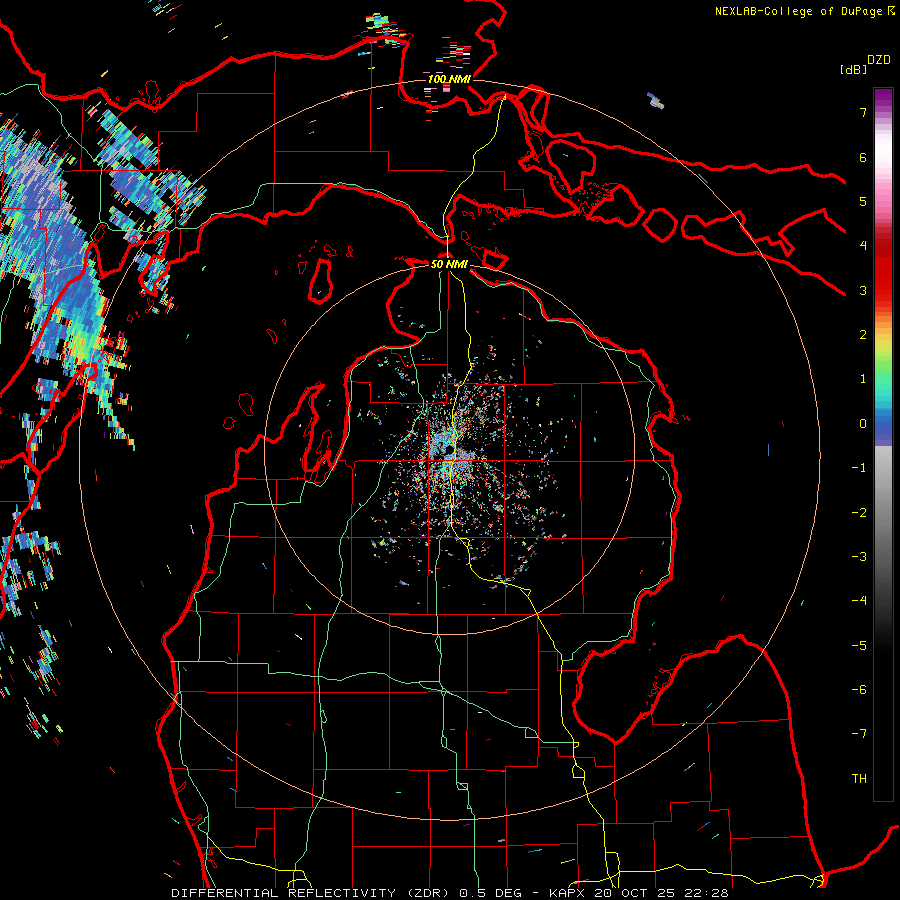Click the NEXLAB-College of DuPage label

[x=798, y=11]
